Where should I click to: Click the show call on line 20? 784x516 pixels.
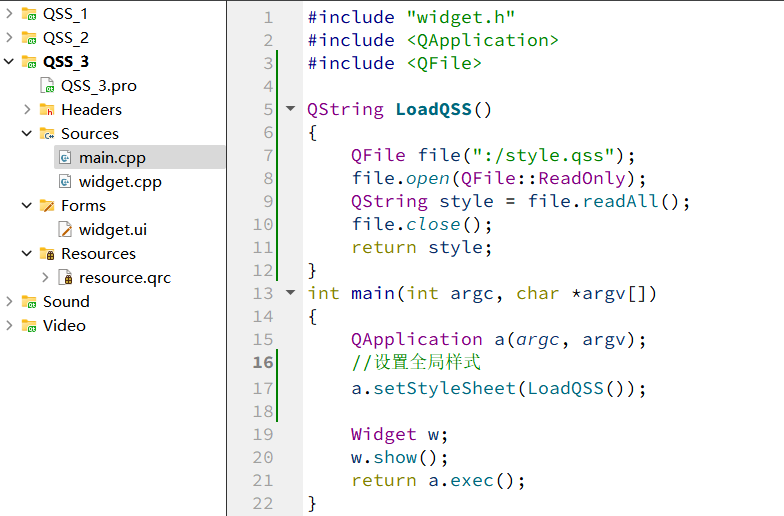[x=395, y=458]
